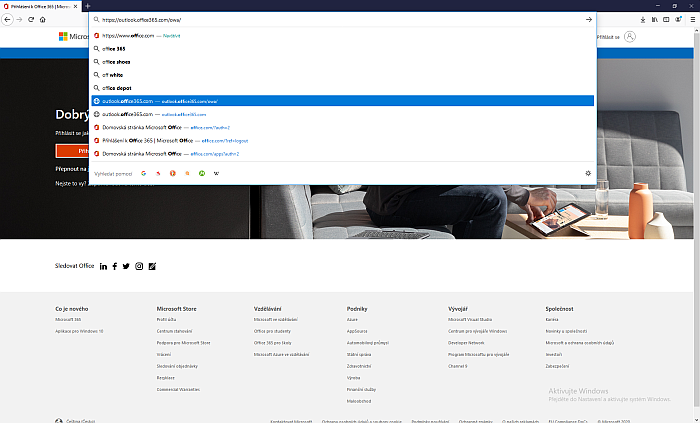Image resolution: width=700 pixels, height=423 pixels.
Task: Close the Office 365 sign-in tab
Action: coord(75,6)
